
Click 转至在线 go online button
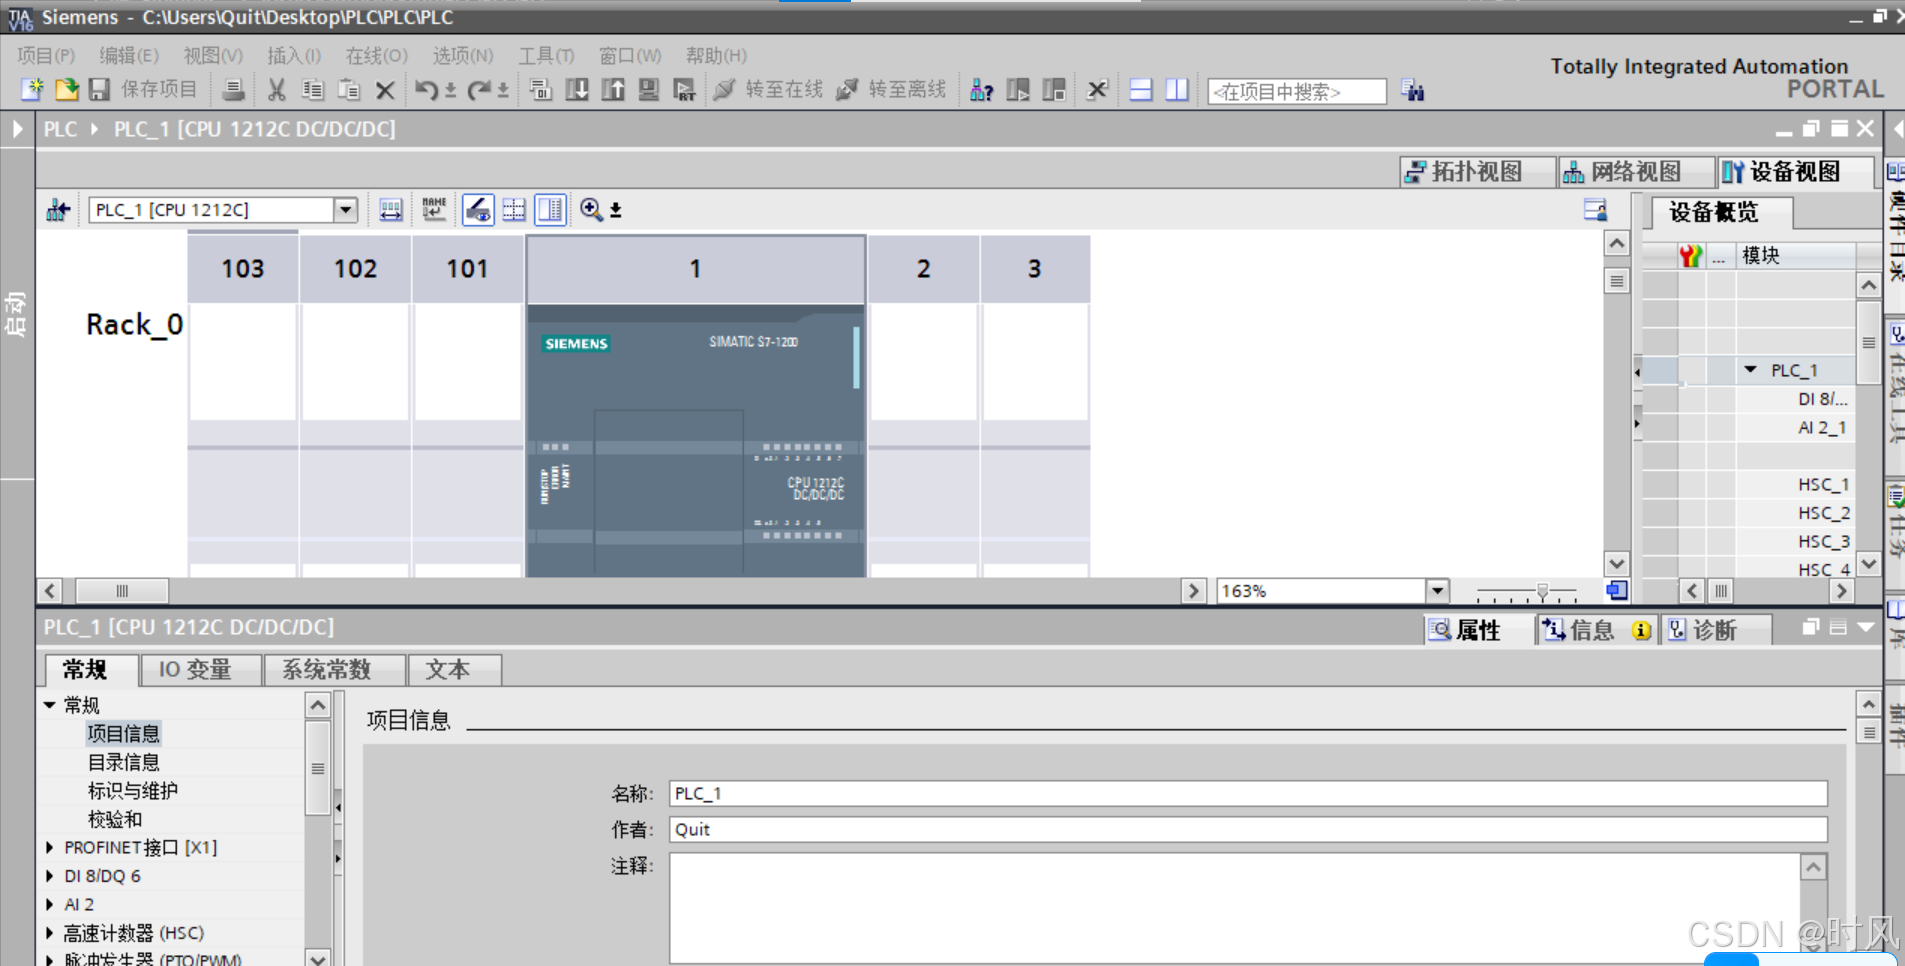click(769, 90)
